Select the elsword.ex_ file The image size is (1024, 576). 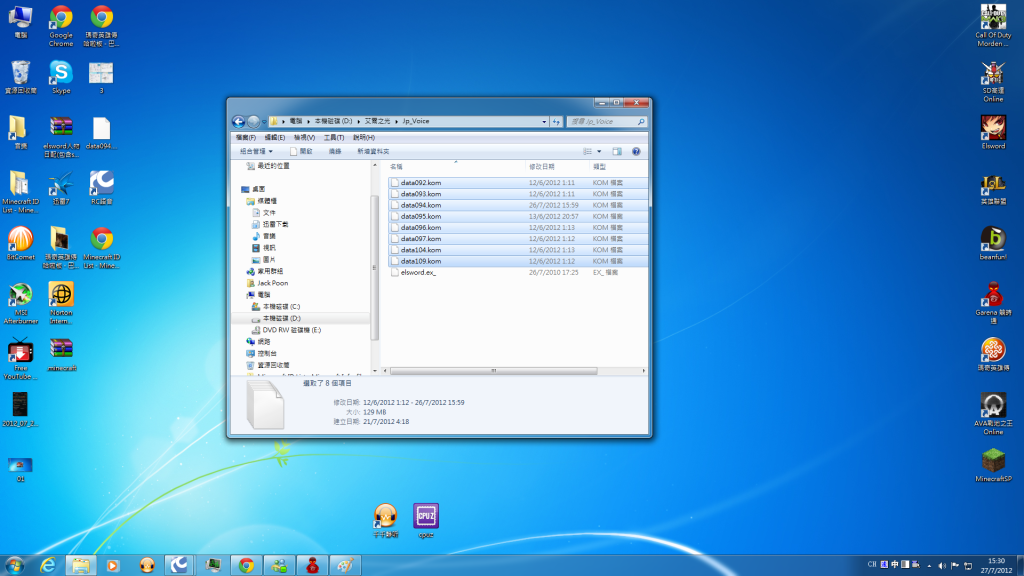point(418,272)
